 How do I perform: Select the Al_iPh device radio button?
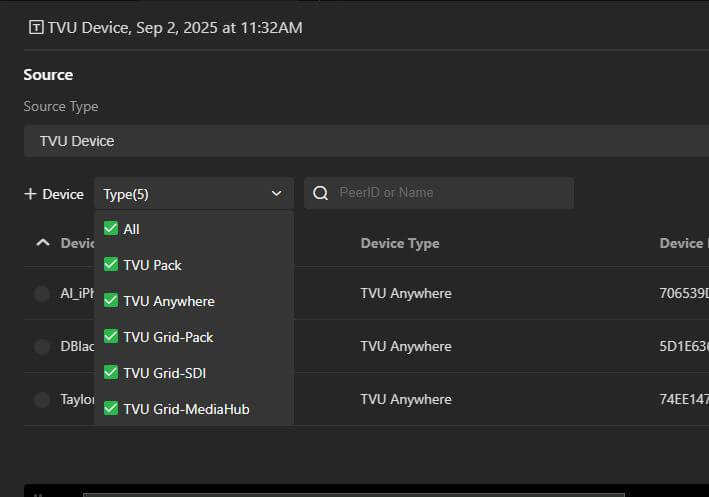[42, 293]
